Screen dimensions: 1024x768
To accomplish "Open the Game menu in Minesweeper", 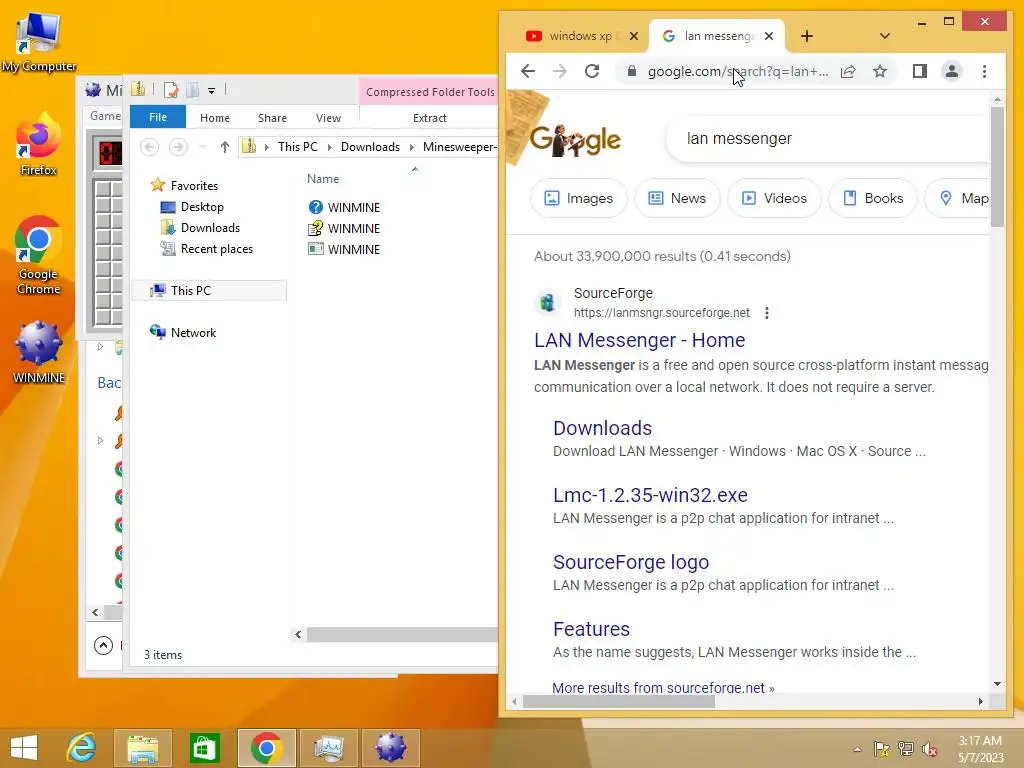I will [105, 116].
